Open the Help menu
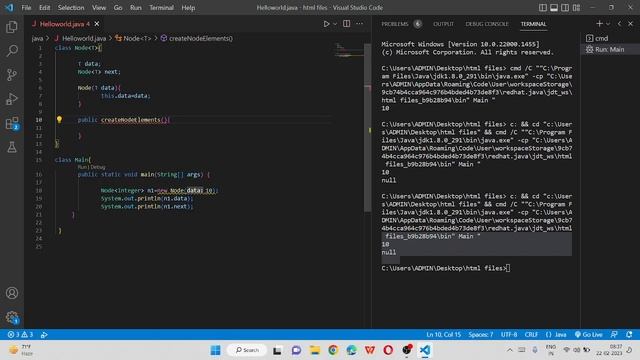The height and width of the screenshot is (360, 640). pyautogui.click(x=188, y=8)
